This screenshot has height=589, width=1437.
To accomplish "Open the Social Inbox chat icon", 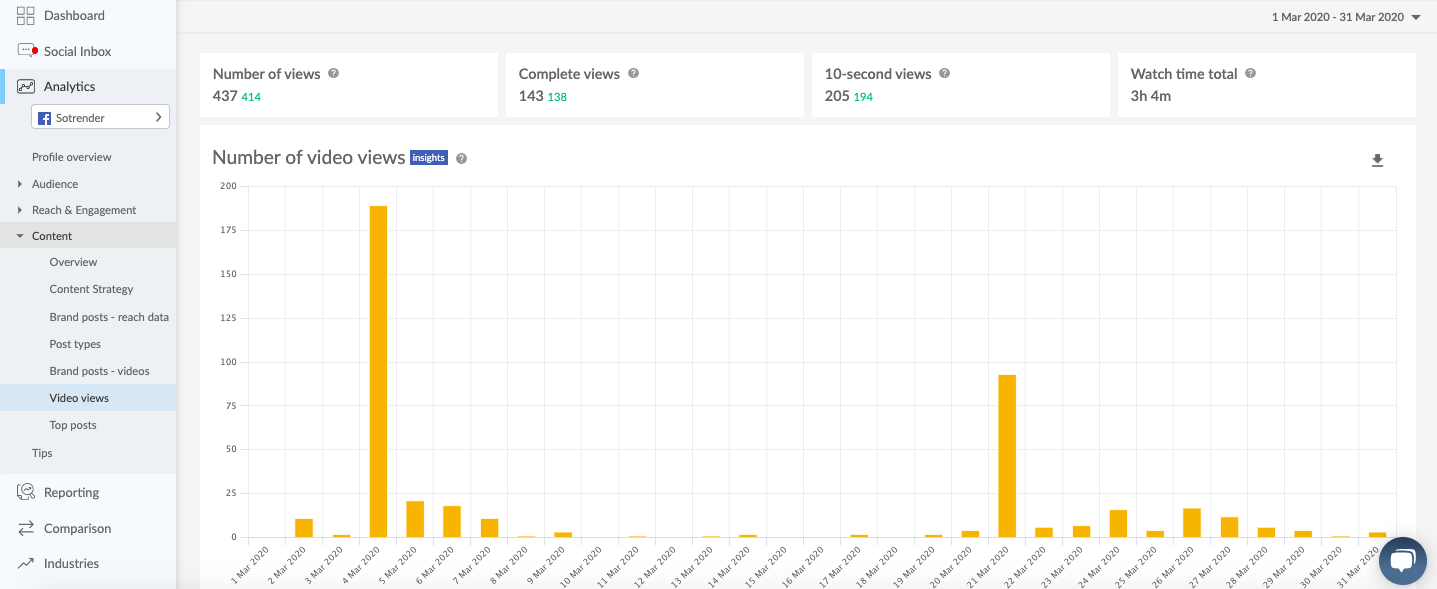I will point(27,51).
